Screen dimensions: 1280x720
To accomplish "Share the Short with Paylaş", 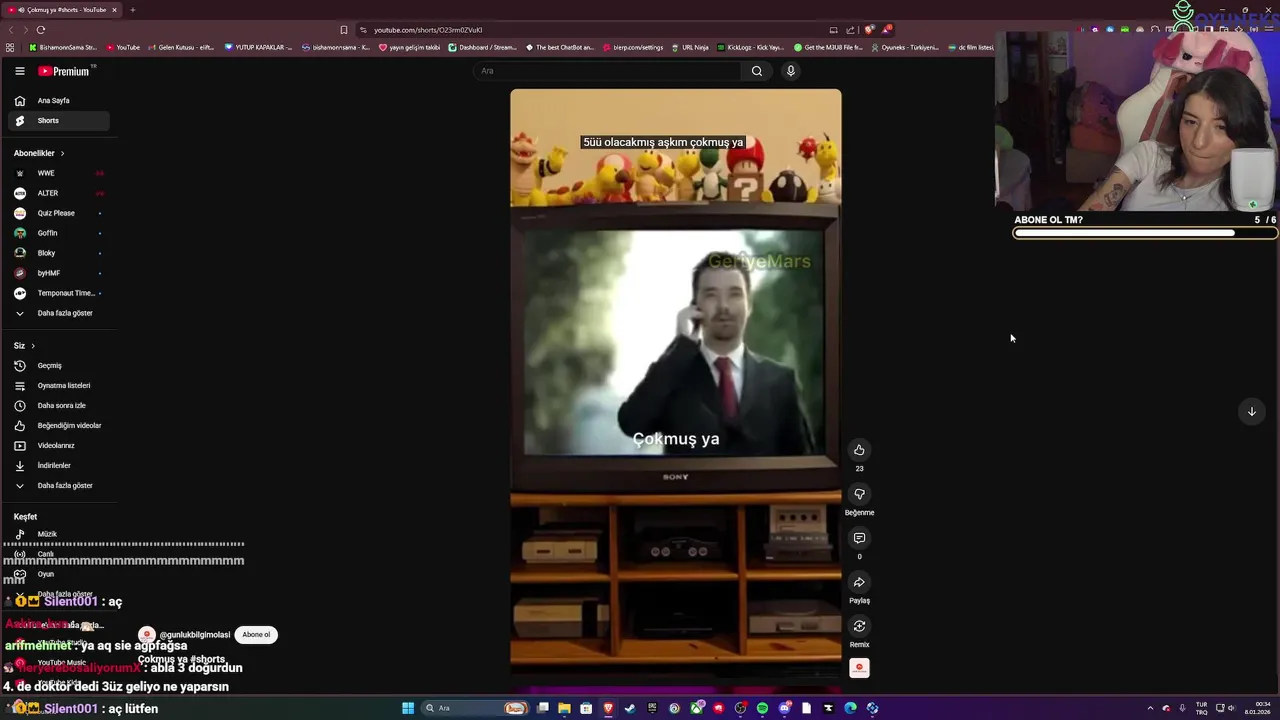I will [x=859, y=582].
